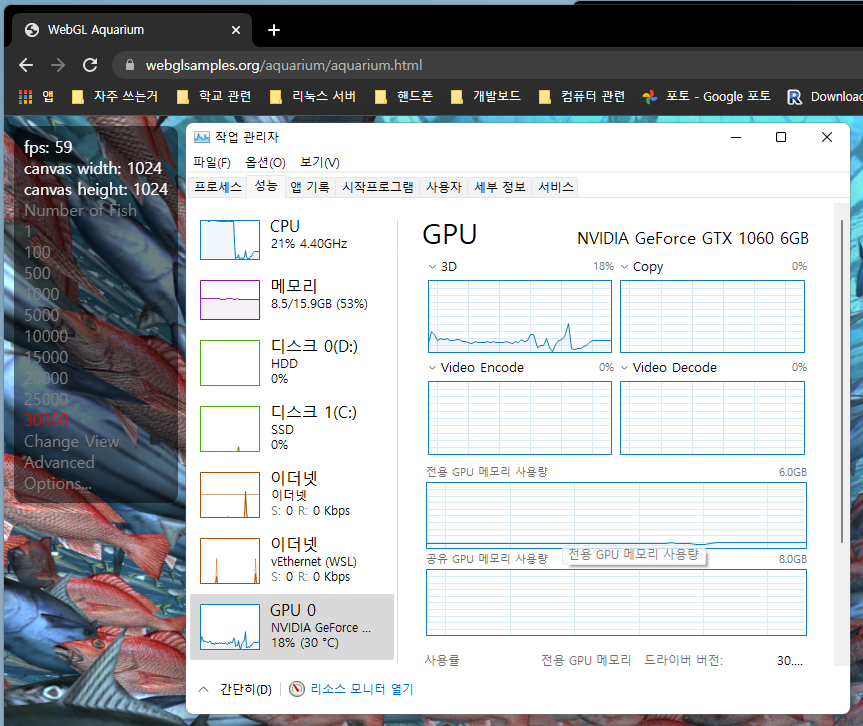This screenshot has height=726, width=863.
Task: Open the 자주 쓰는거 bookmark folder
Action: [x=115, y=97]
